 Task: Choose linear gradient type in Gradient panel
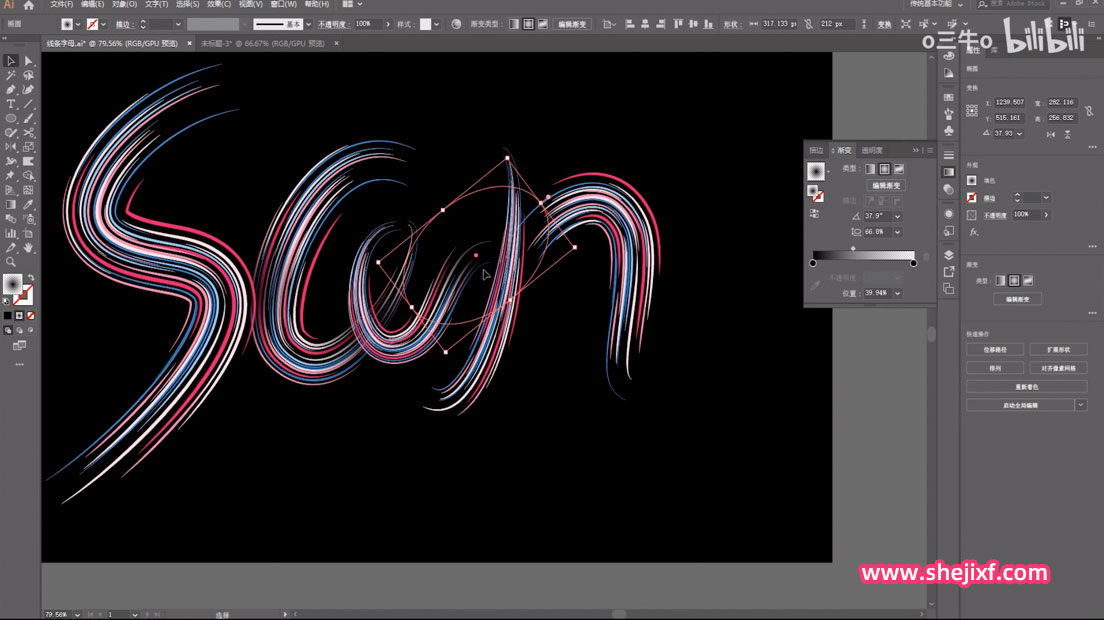870,169
